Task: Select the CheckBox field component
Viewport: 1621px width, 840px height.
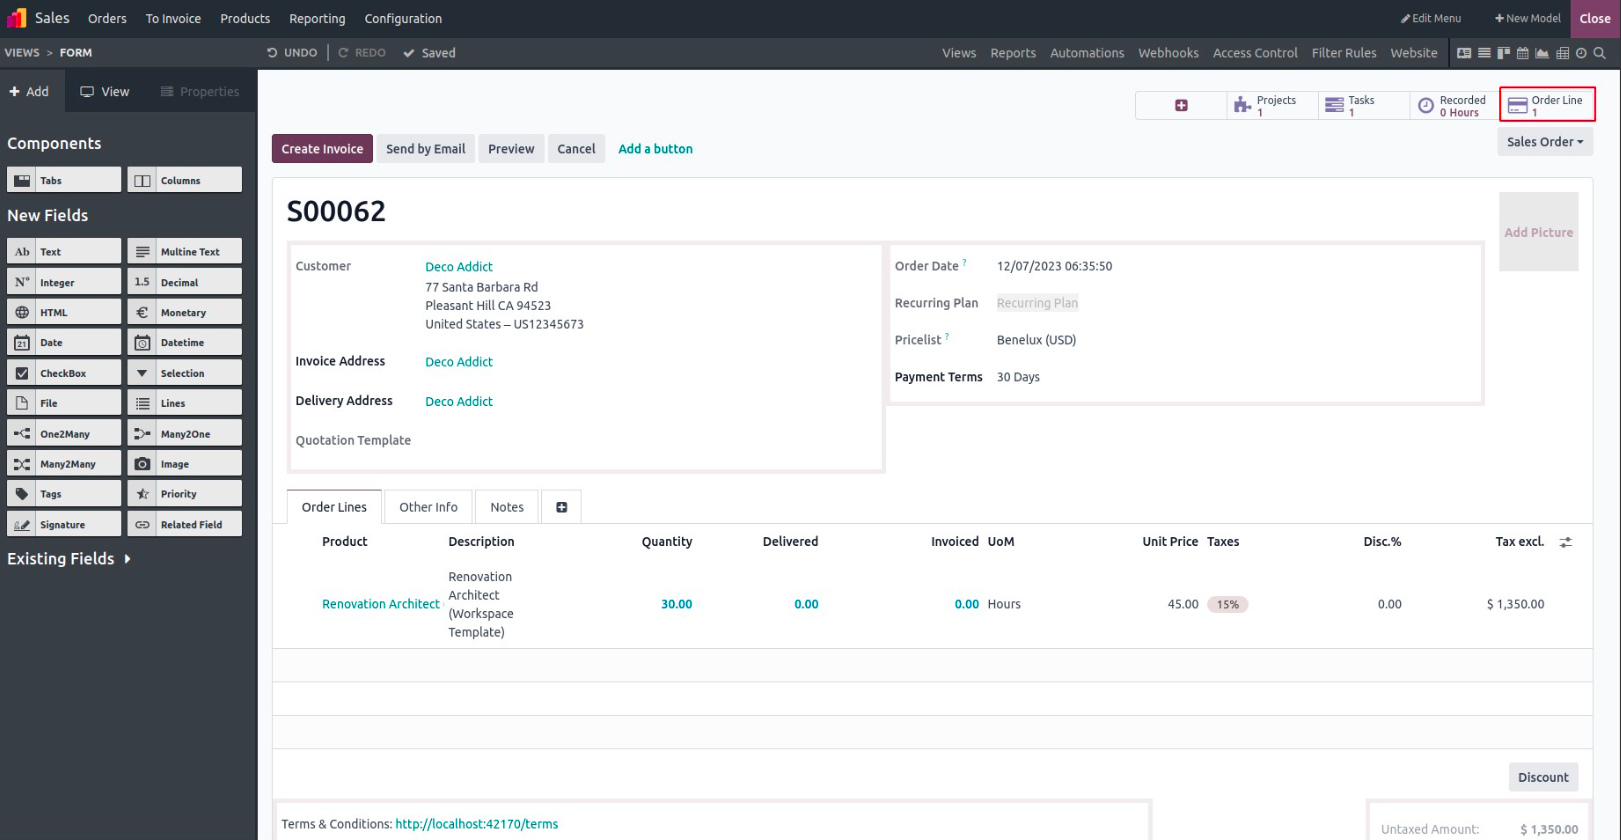Action: point(64,373)
